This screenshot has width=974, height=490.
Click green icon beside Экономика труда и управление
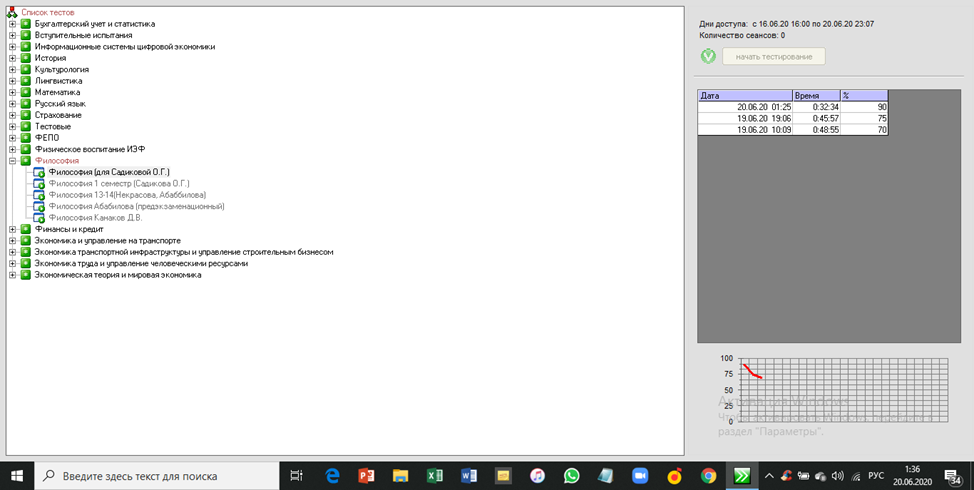[25, 264]
